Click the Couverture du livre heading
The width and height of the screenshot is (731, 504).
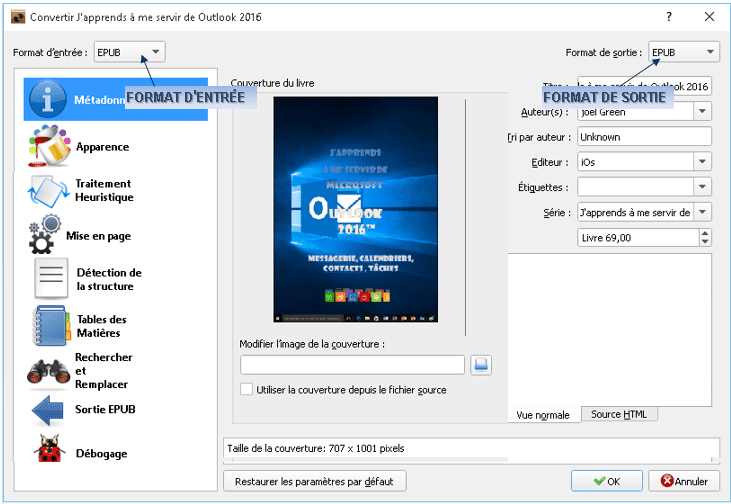pyautogui.click(x=272, y=83)
